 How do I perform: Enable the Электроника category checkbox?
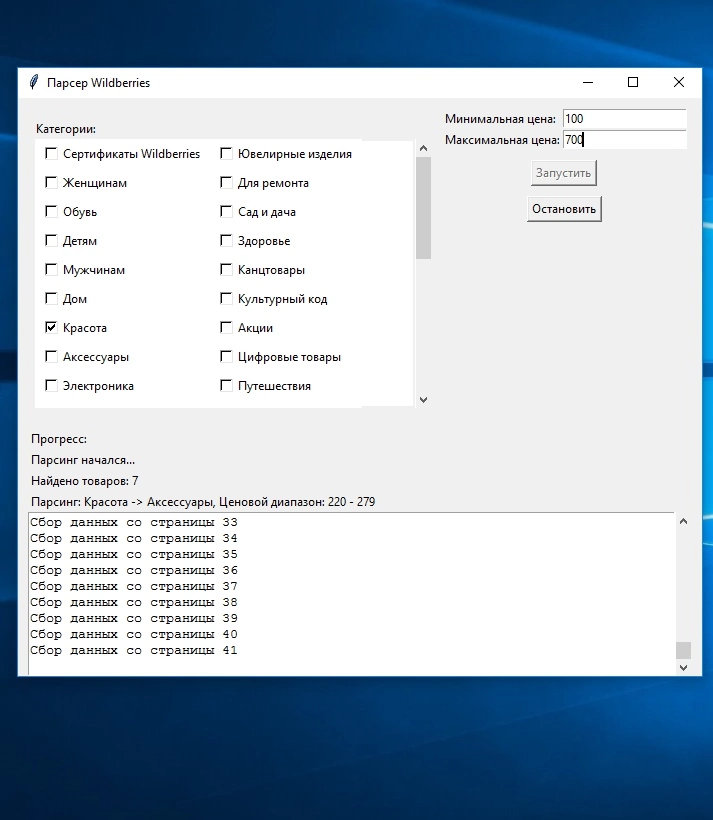(51, 386)
